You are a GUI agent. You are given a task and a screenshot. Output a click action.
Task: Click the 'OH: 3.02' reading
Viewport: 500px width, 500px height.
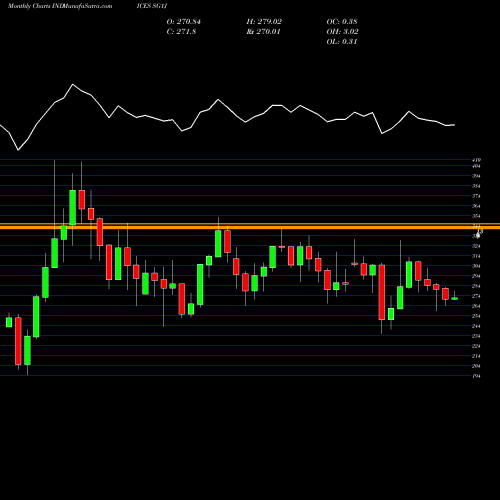point(342,32)
